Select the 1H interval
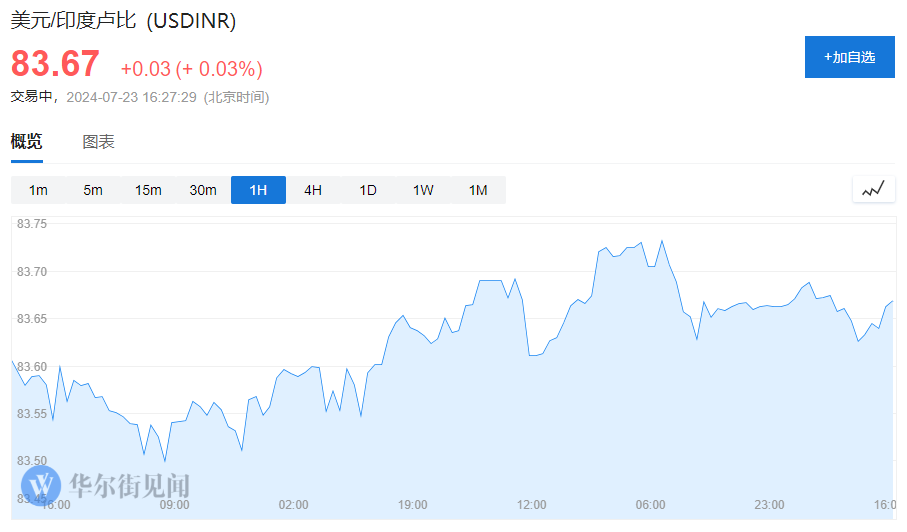Screen dimensions: 907x532 (258, 190)
